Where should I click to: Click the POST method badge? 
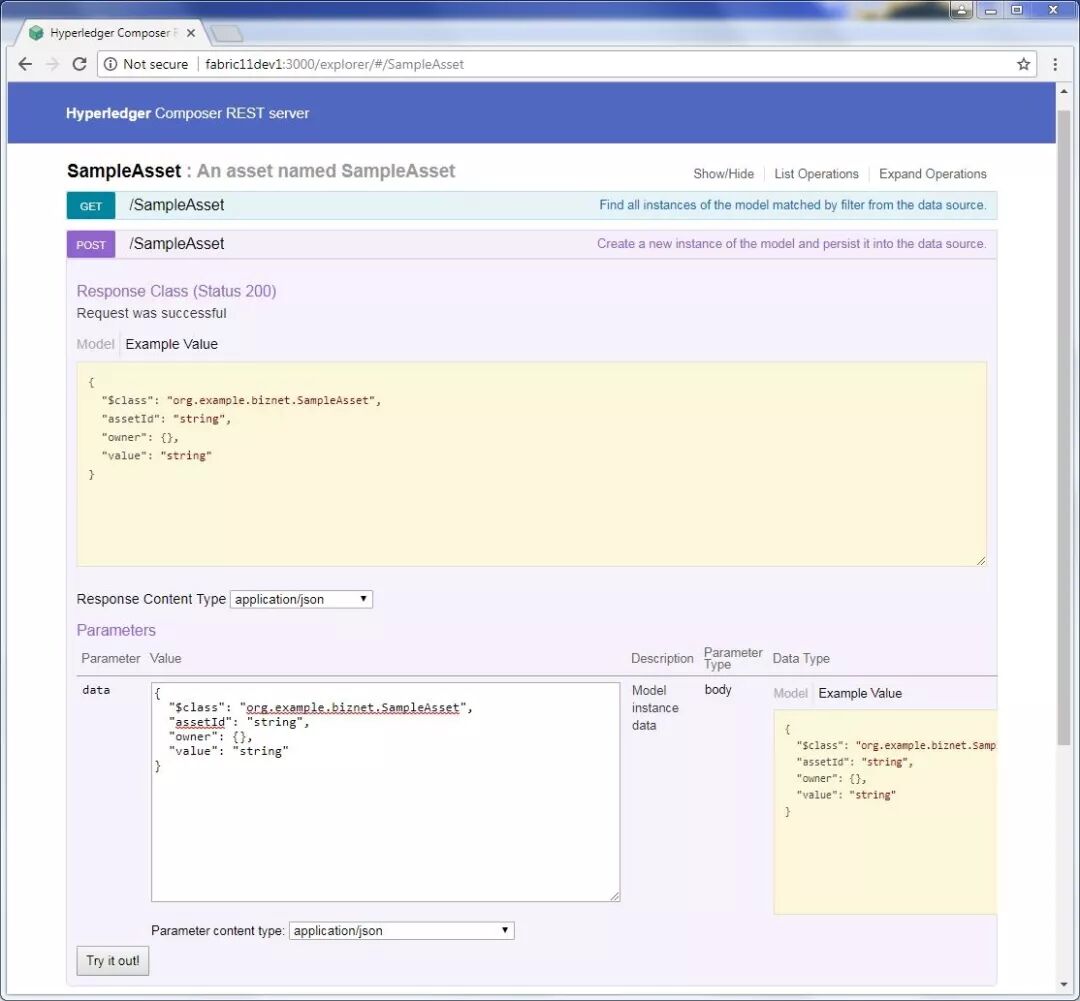pos(91,245)
